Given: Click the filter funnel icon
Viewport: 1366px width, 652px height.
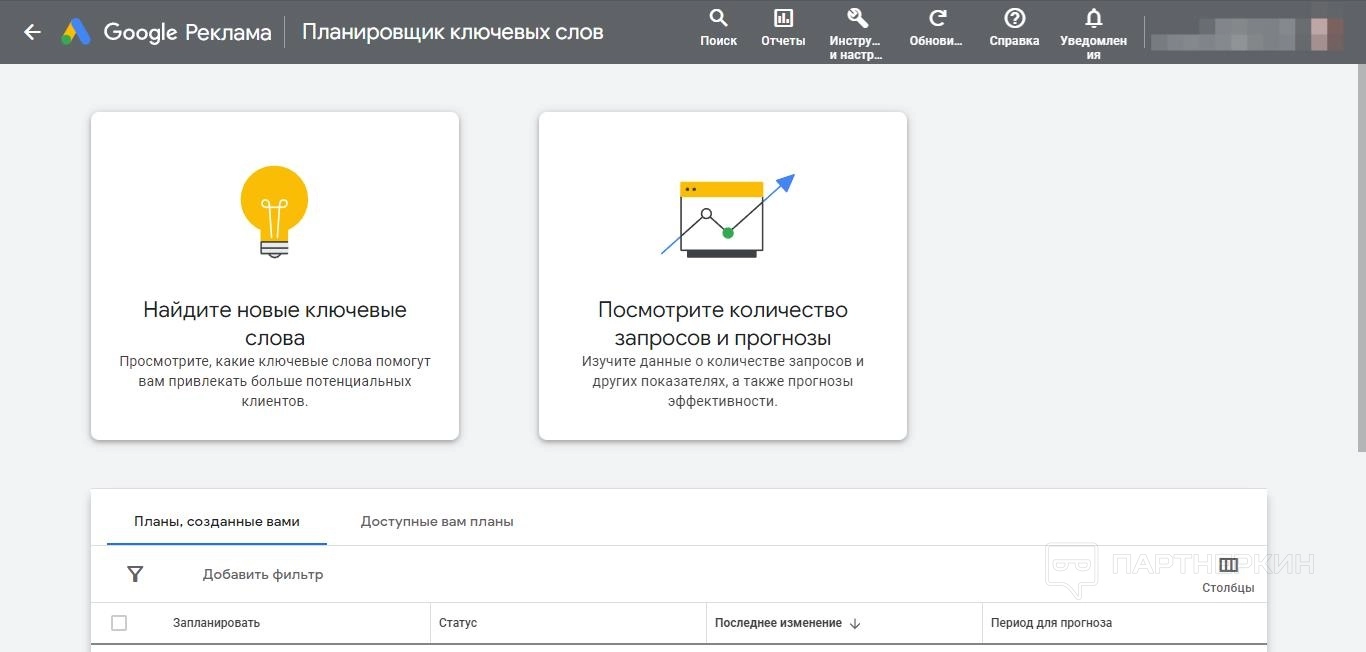Looking at the screenshot, I should pos(135,574).
